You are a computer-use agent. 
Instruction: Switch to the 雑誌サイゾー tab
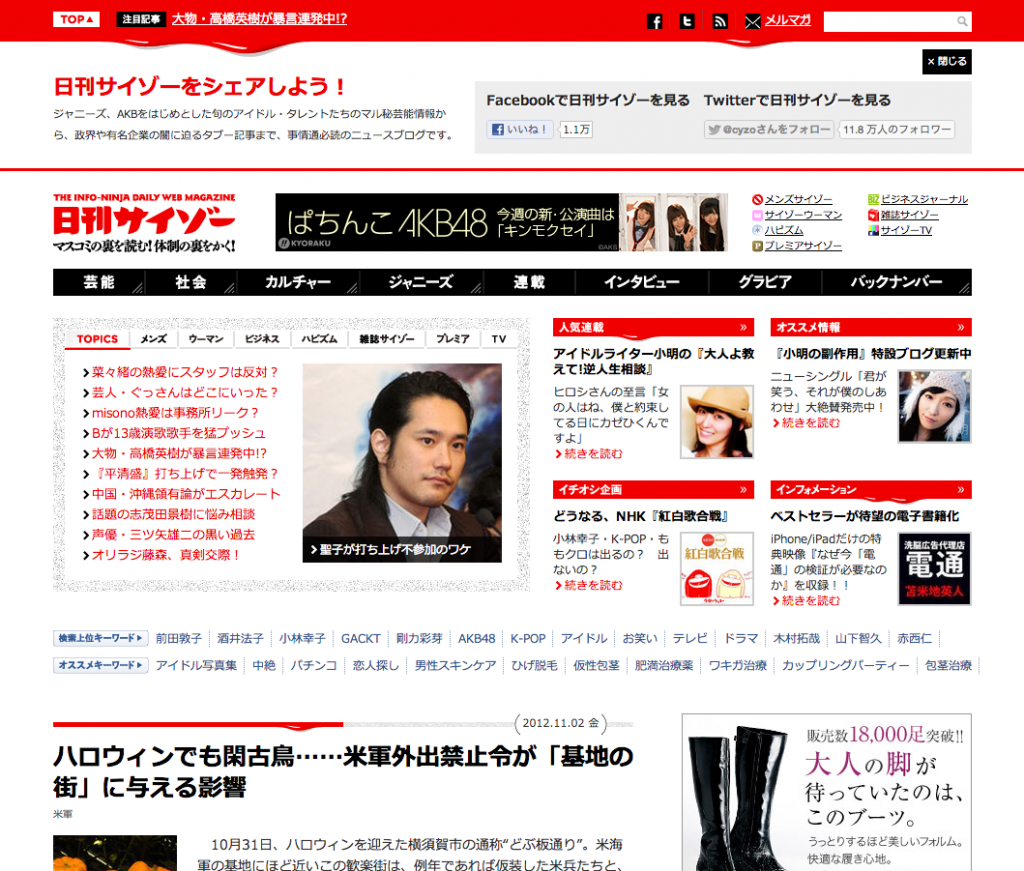[x=387, y=339]
